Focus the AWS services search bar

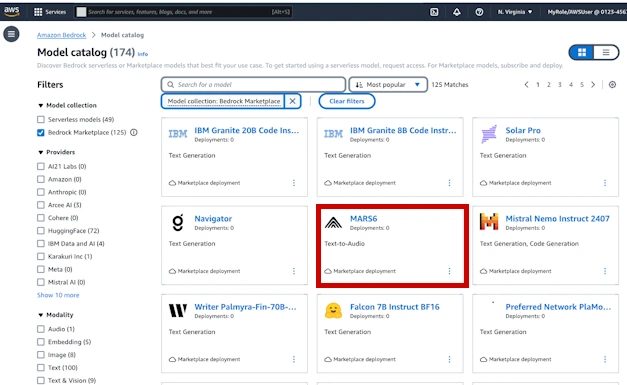[x=184, y=12]
